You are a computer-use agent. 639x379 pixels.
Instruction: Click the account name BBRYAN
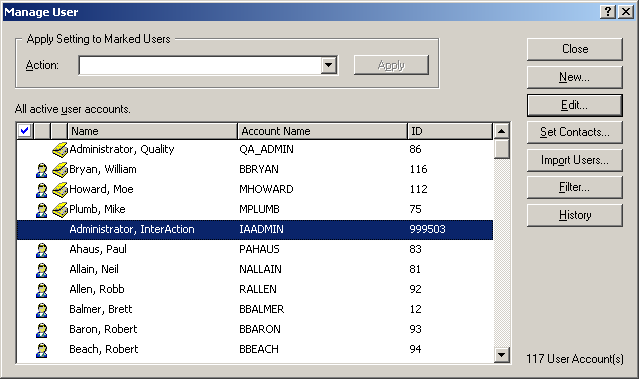pyautogui.click(x=259, y=170)
